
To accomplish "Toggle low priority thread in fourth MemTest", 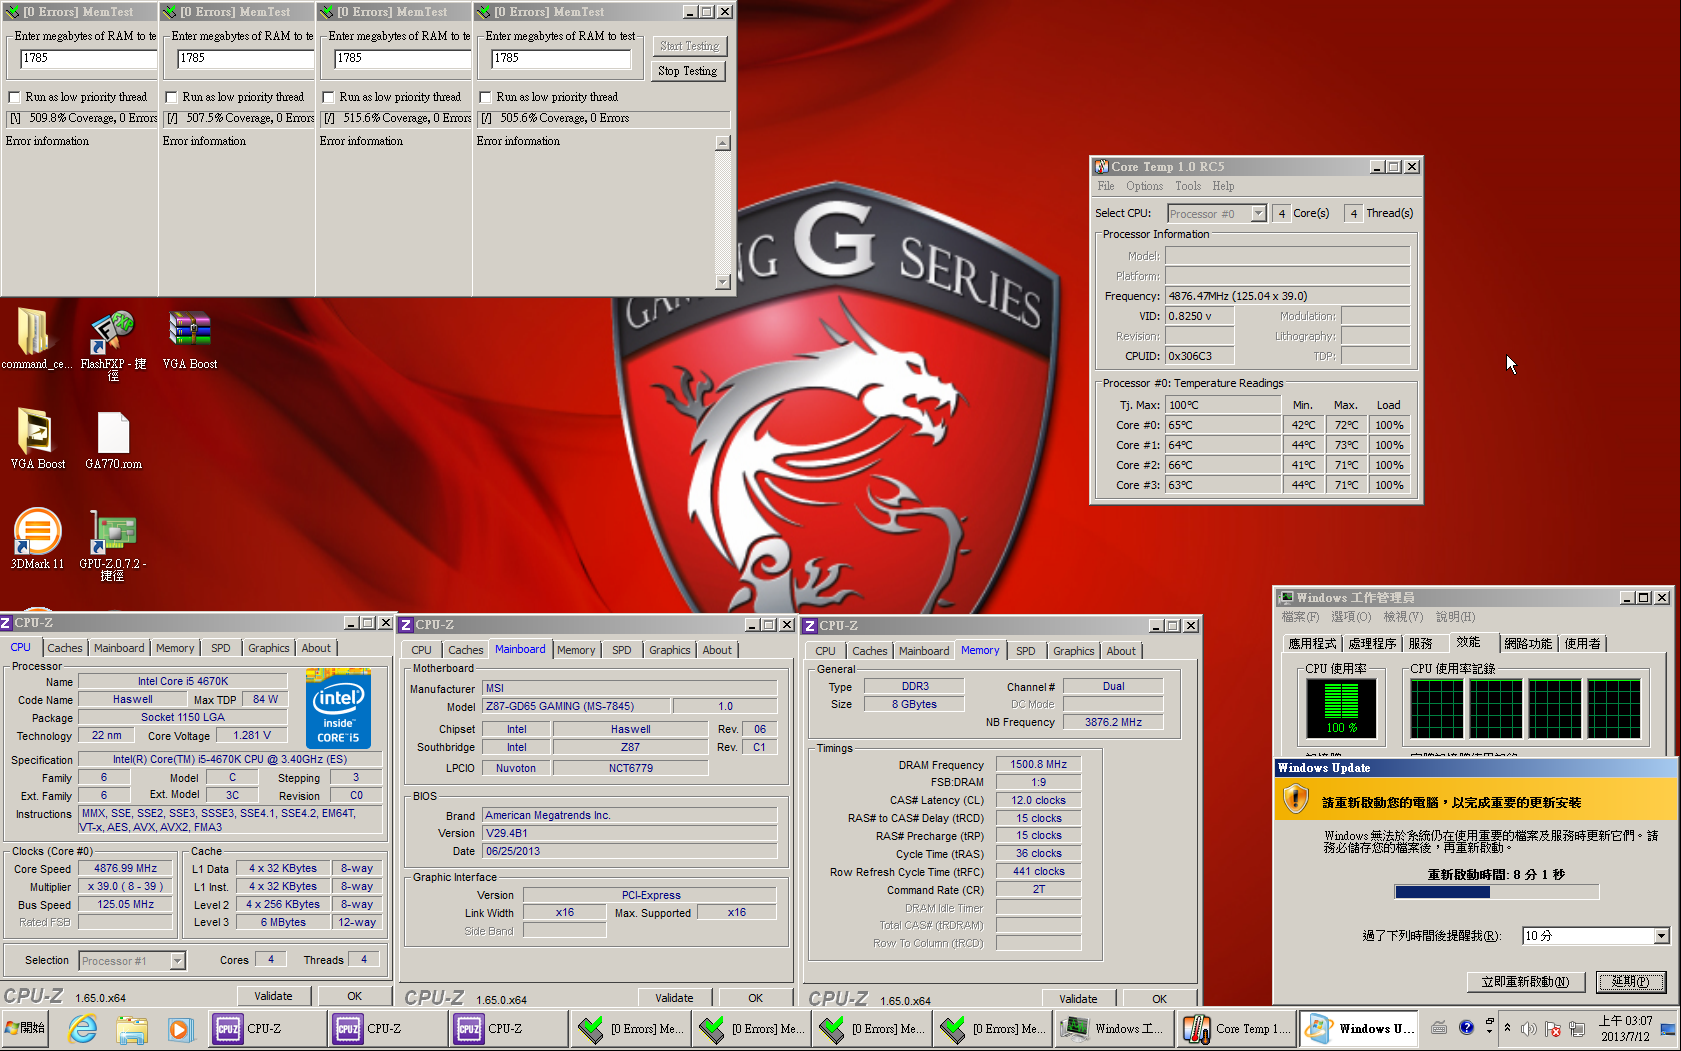I will (486, 97).
